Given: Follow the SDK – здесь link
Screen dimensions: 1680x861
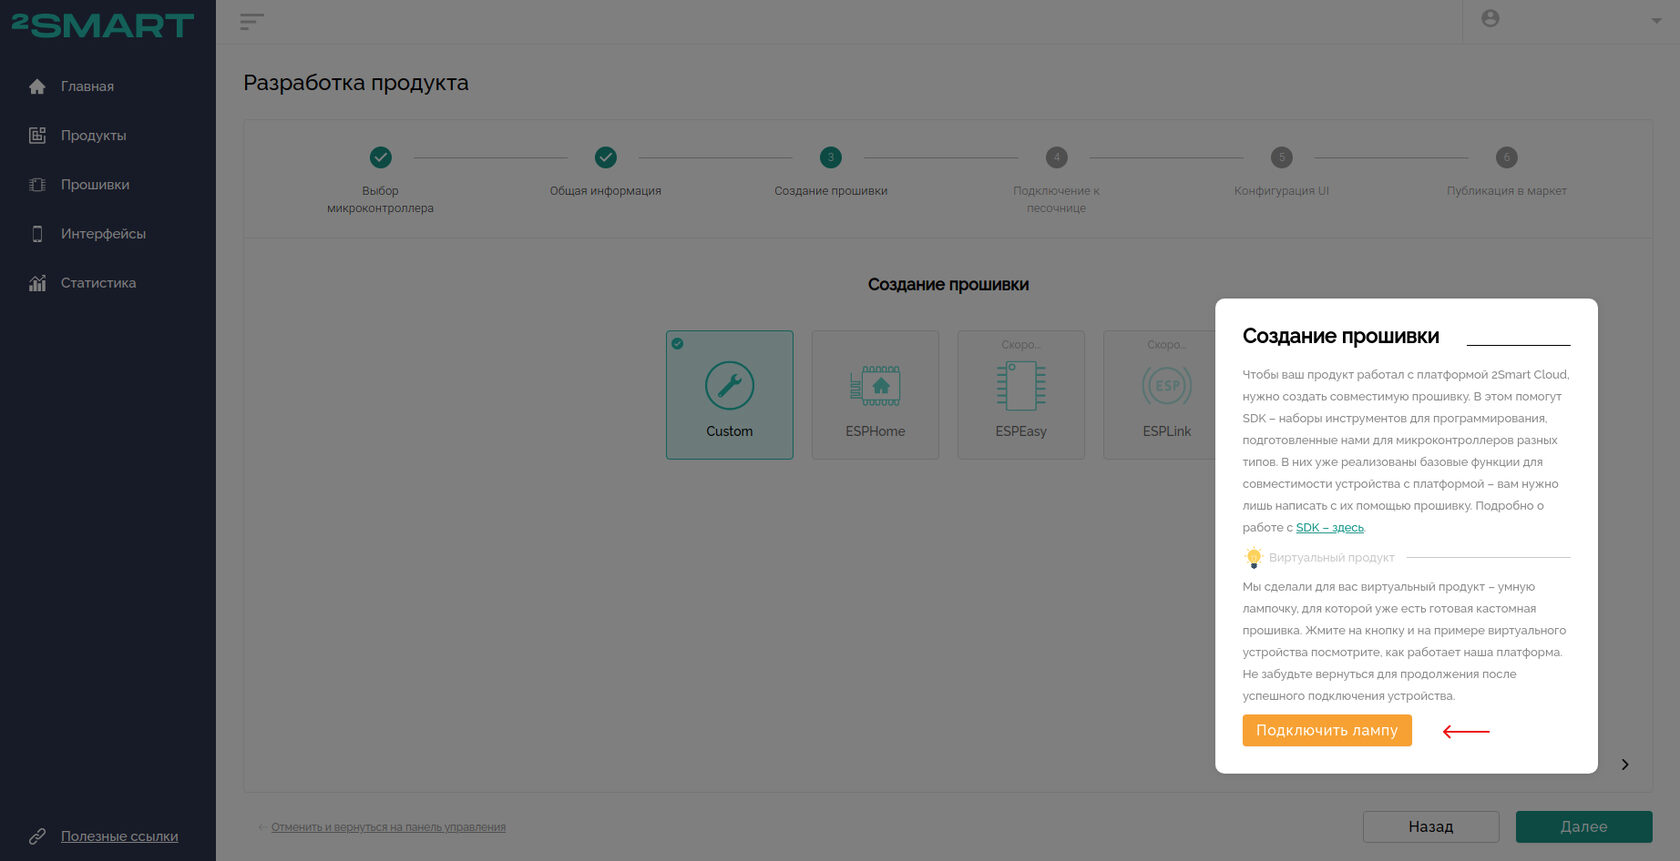Looking at the screenshot, I should pyautogui.click(x=1330, y=528).
